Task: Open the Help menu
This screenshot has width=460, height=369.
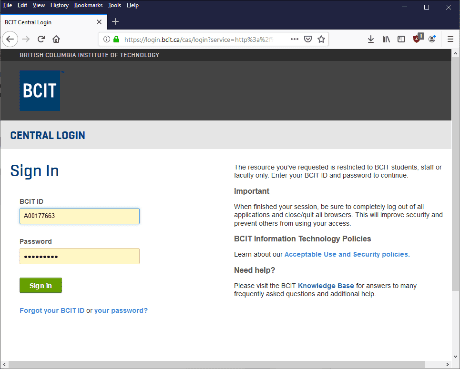Action: (133, 5)
